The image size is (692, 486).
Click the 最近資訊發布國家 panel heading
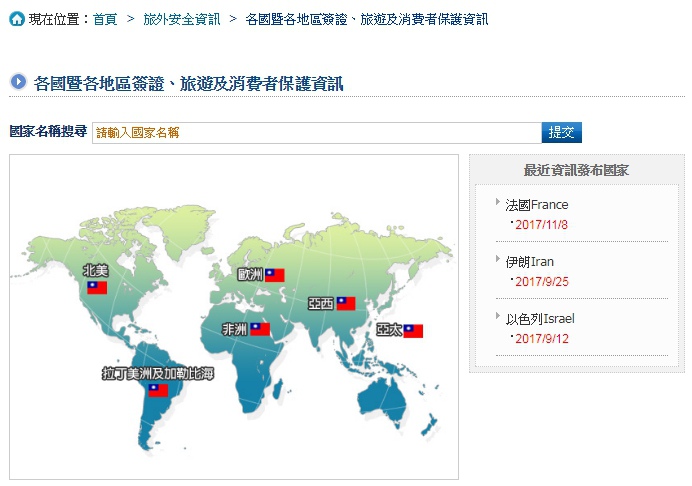point(576,170)
